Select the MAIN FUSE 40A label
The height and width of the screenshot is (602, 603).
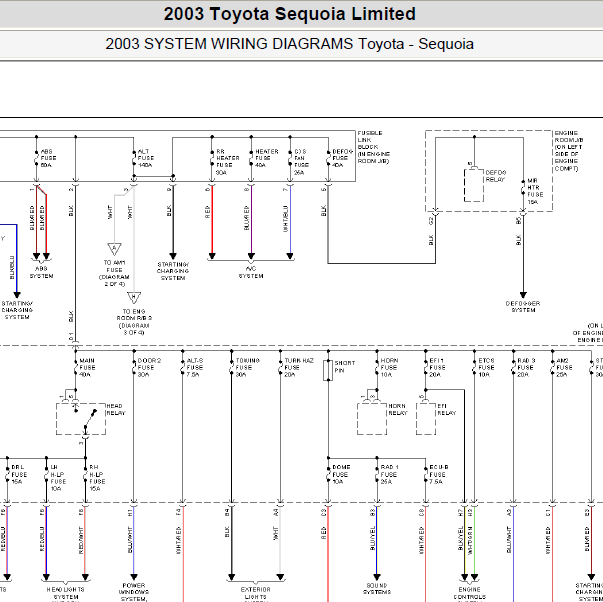click(x=87, y=367)
